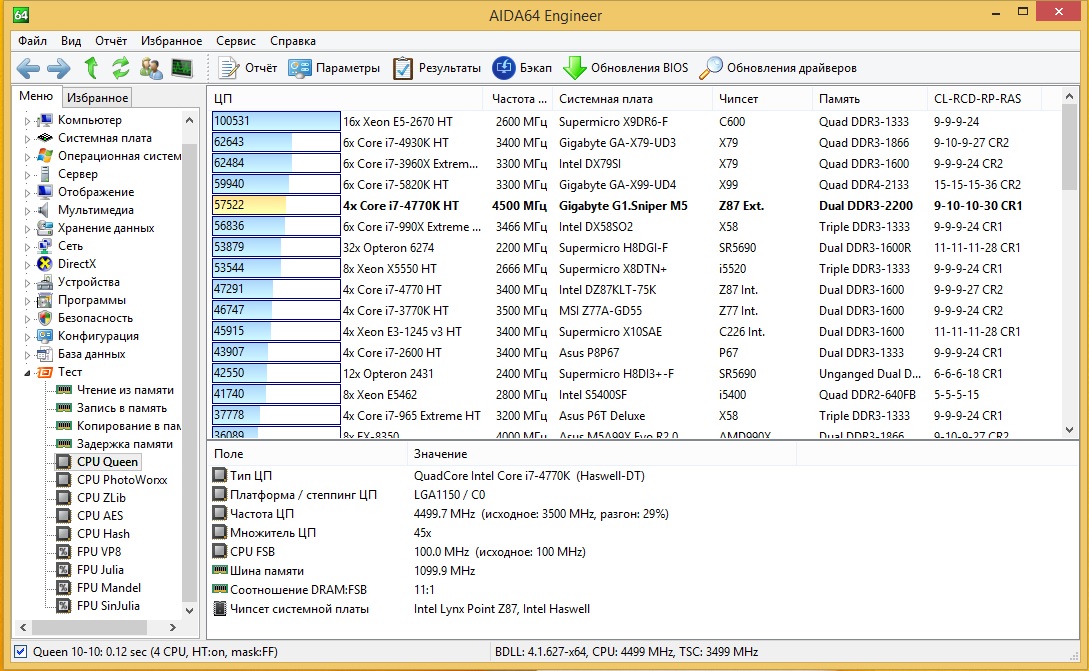Select the FPU Mandel test
The height and width of the screenshot is (671, 1089).
pyautogui.click(x=108, y=588)
